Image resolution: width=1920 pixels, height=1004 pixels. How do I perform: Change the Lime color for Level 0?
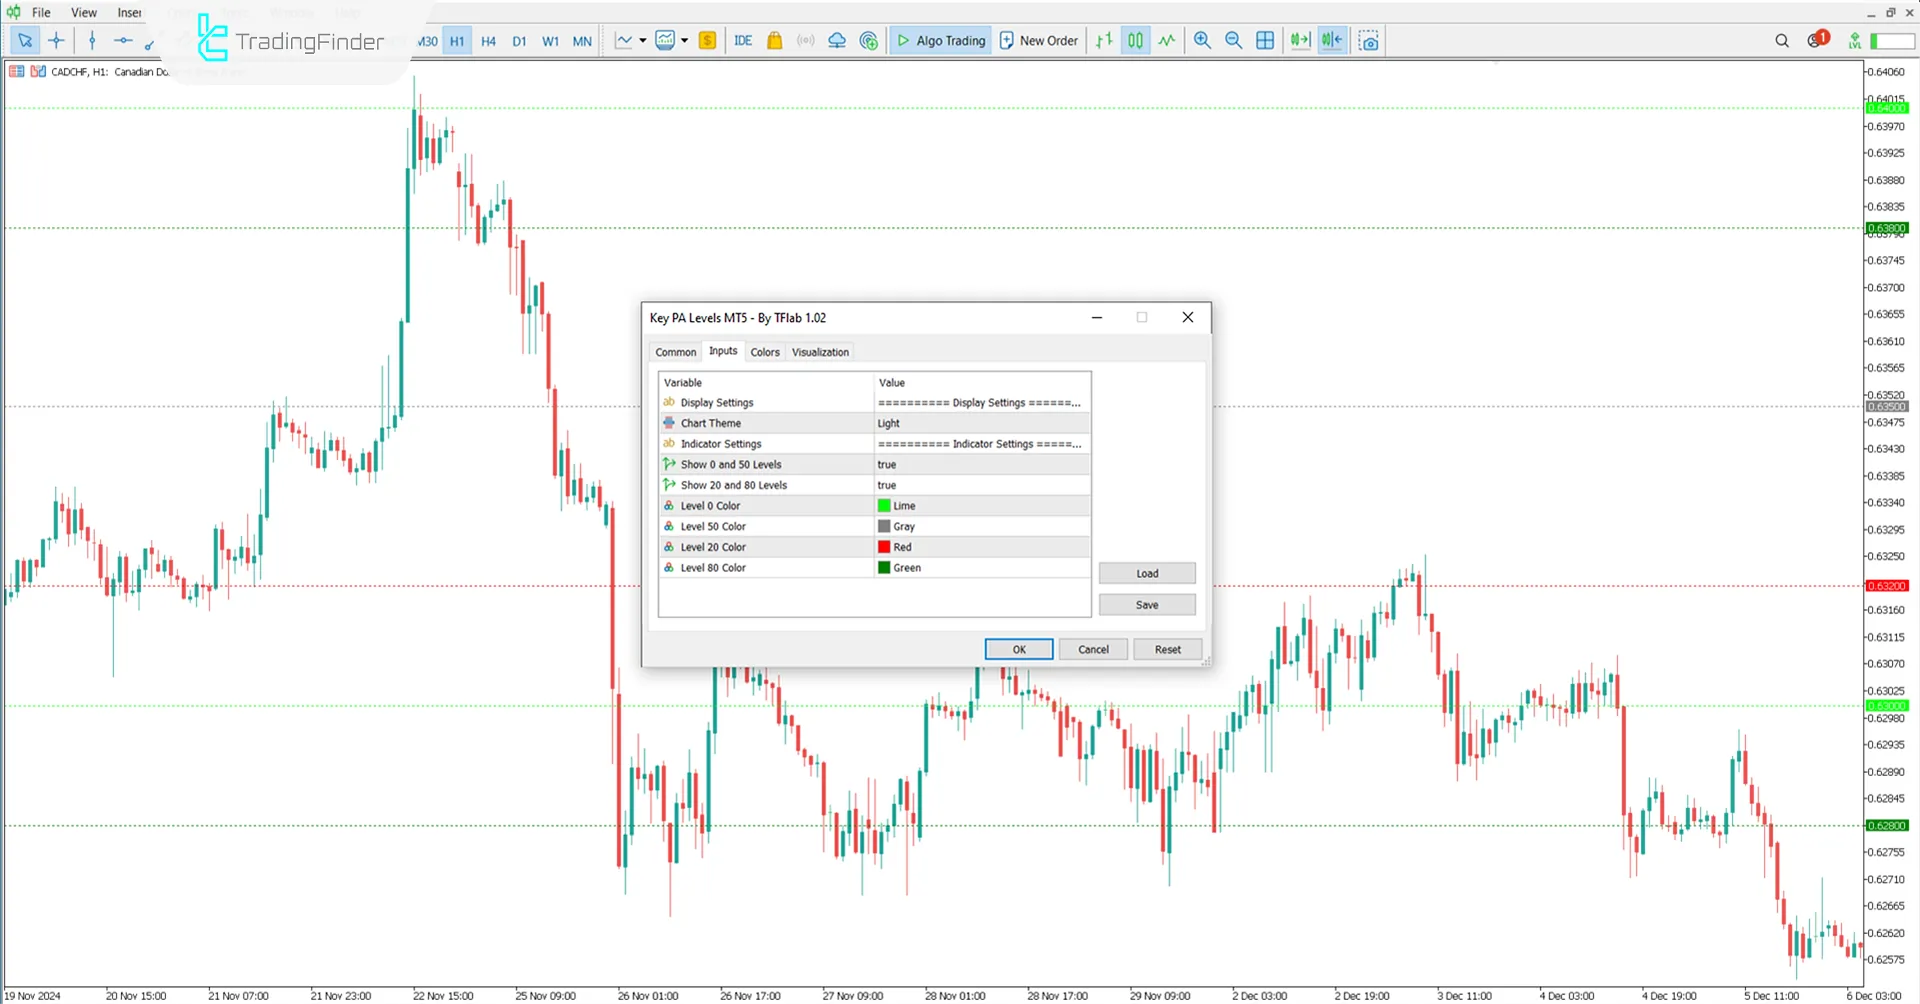pyautogui.click(x=905, y=505)
